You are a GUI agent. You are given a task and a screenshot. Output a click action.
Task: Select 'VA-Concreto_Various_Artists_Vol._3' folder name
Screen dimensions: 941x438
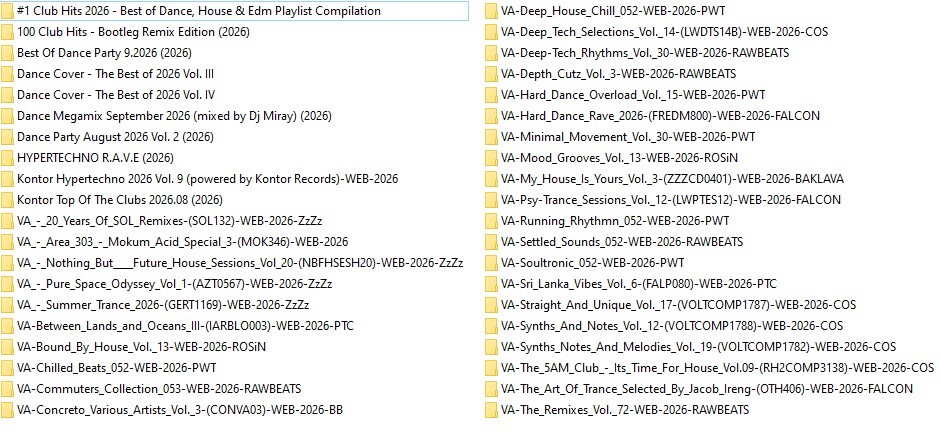[x=180, y=410]
